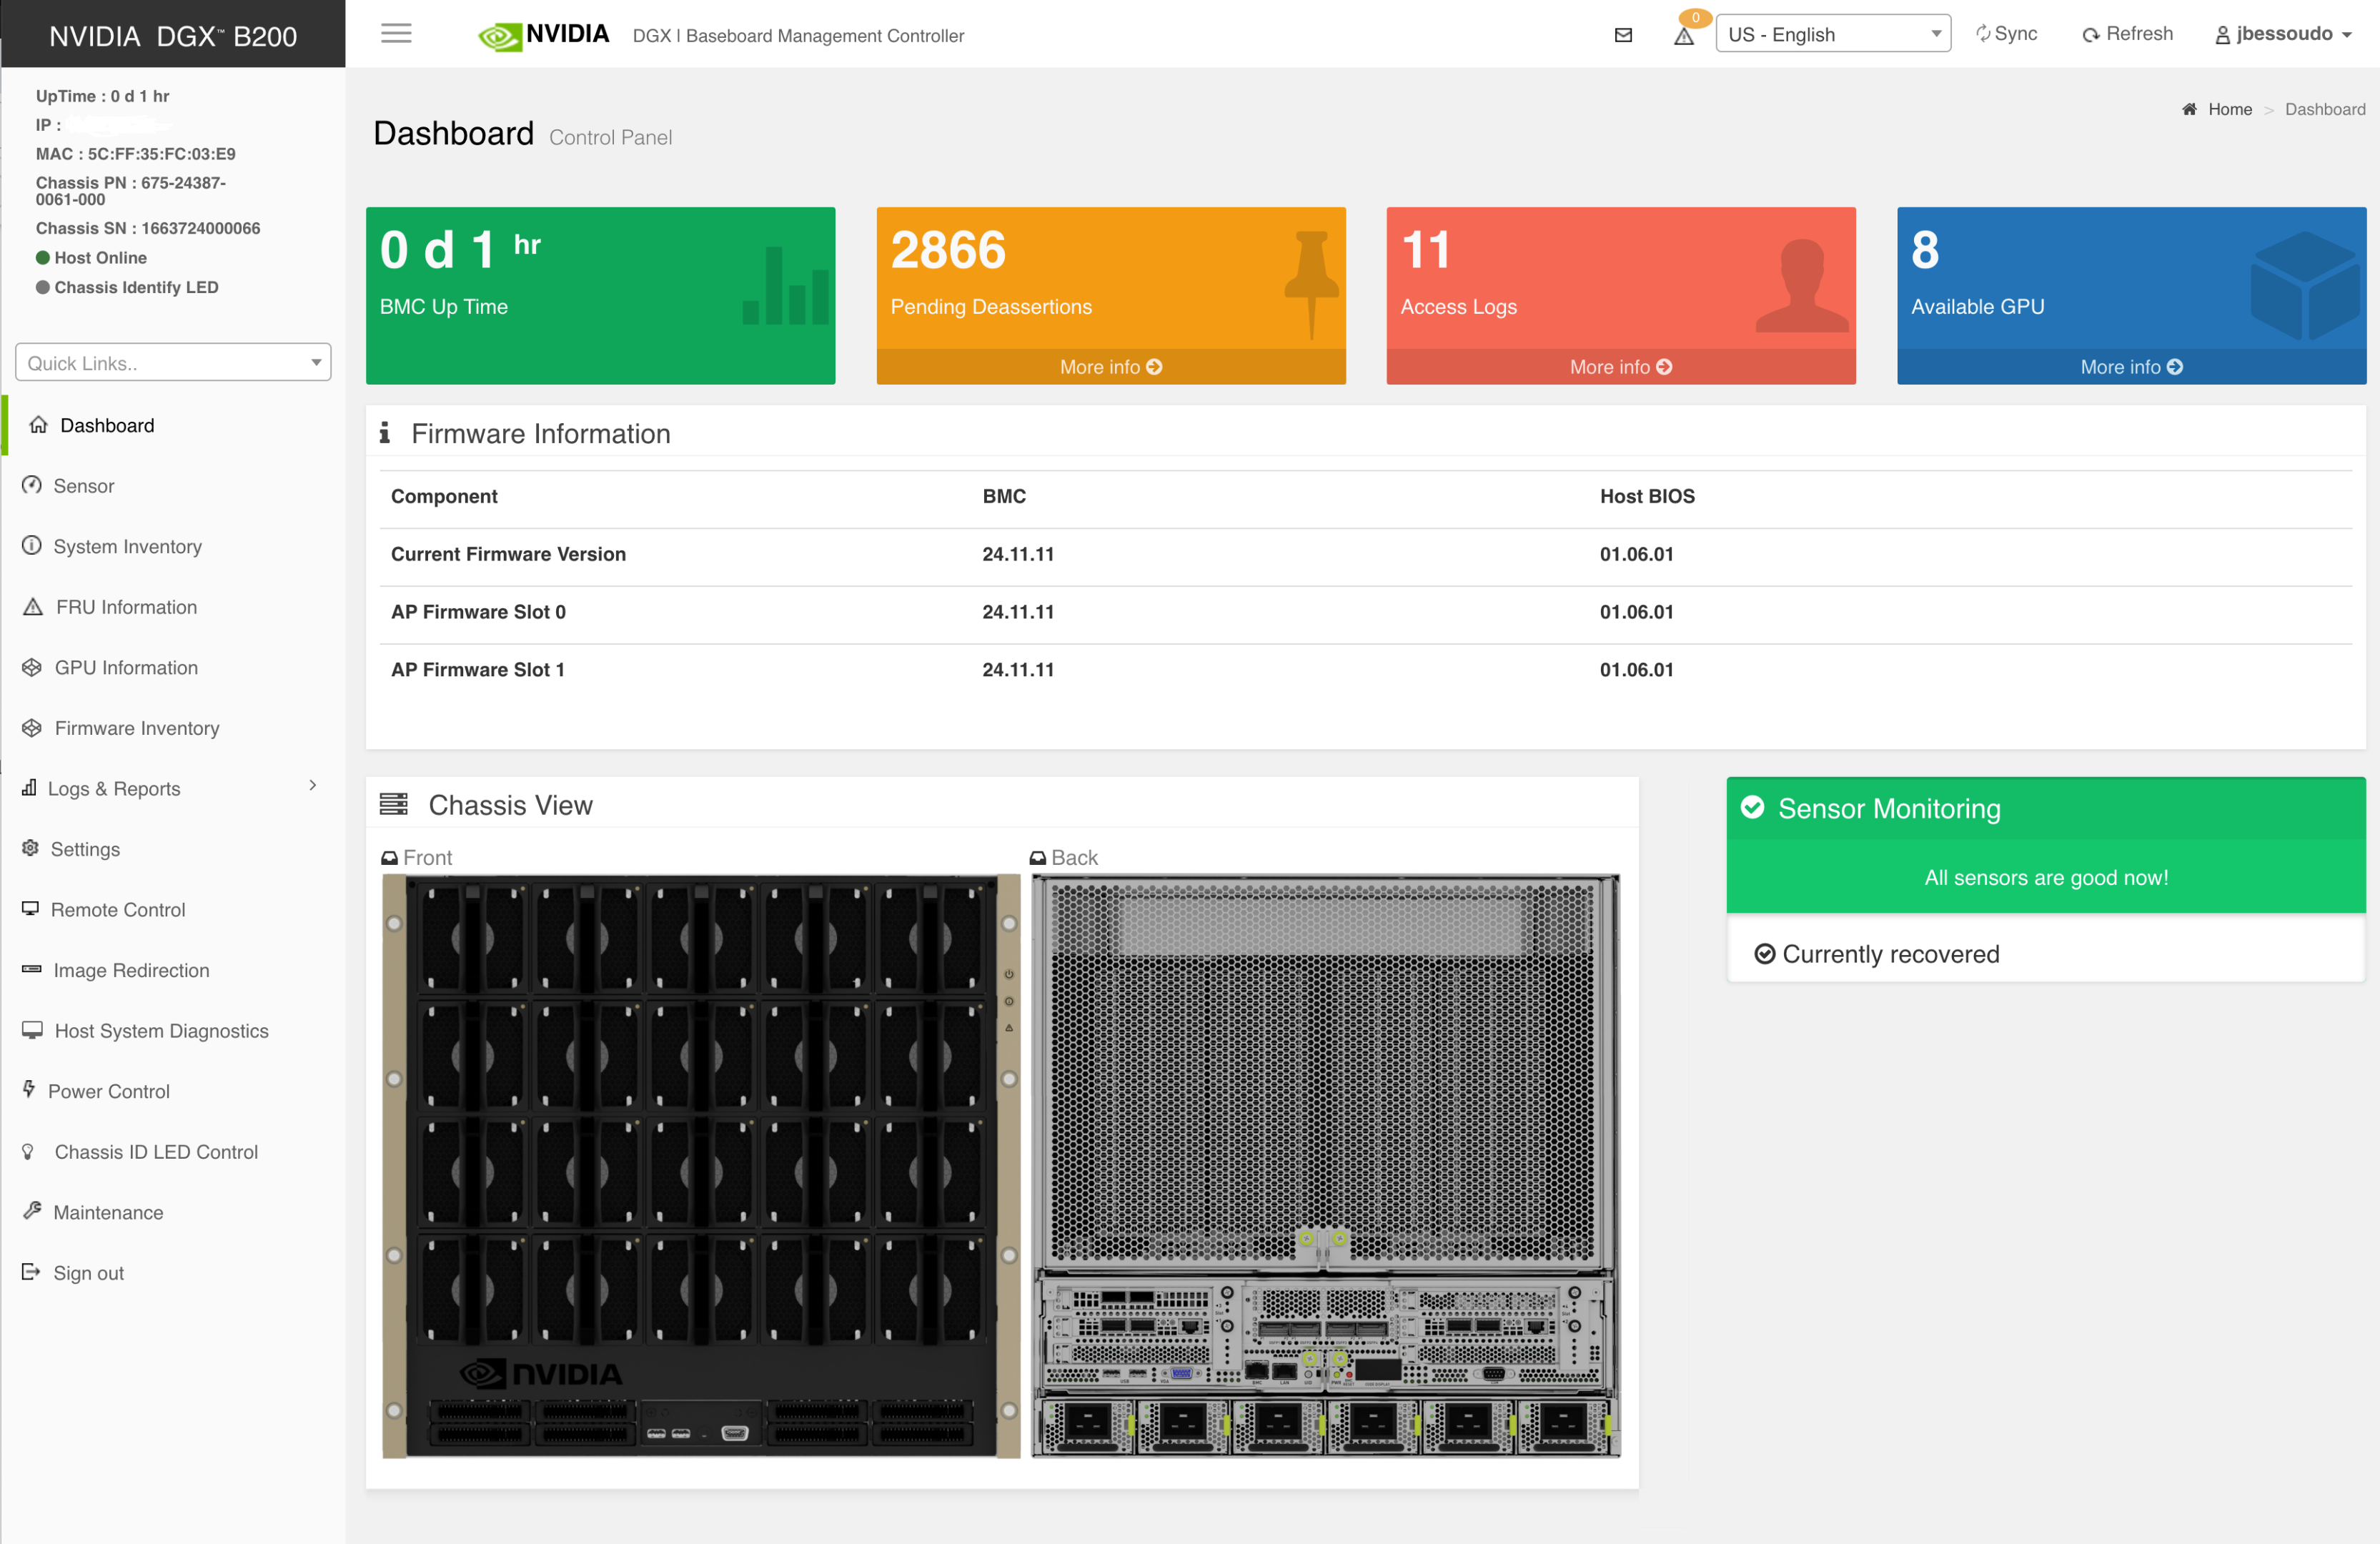Click the Remote Control monitor icon

tap(31, 908)
